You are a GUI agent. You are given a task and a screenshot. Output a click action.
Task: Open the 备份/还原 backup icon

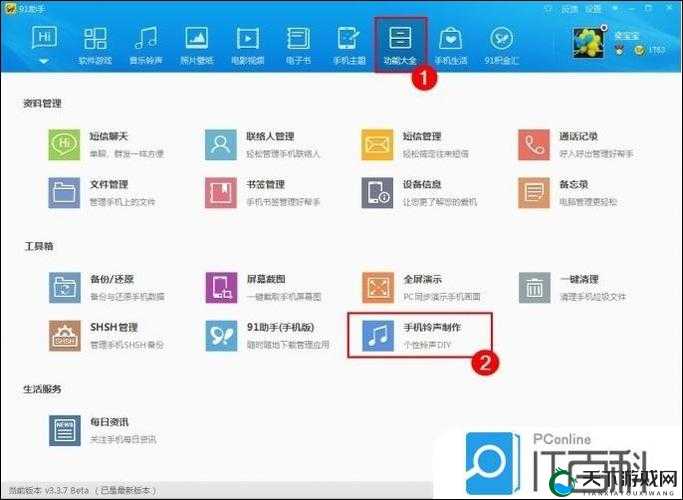64,287
